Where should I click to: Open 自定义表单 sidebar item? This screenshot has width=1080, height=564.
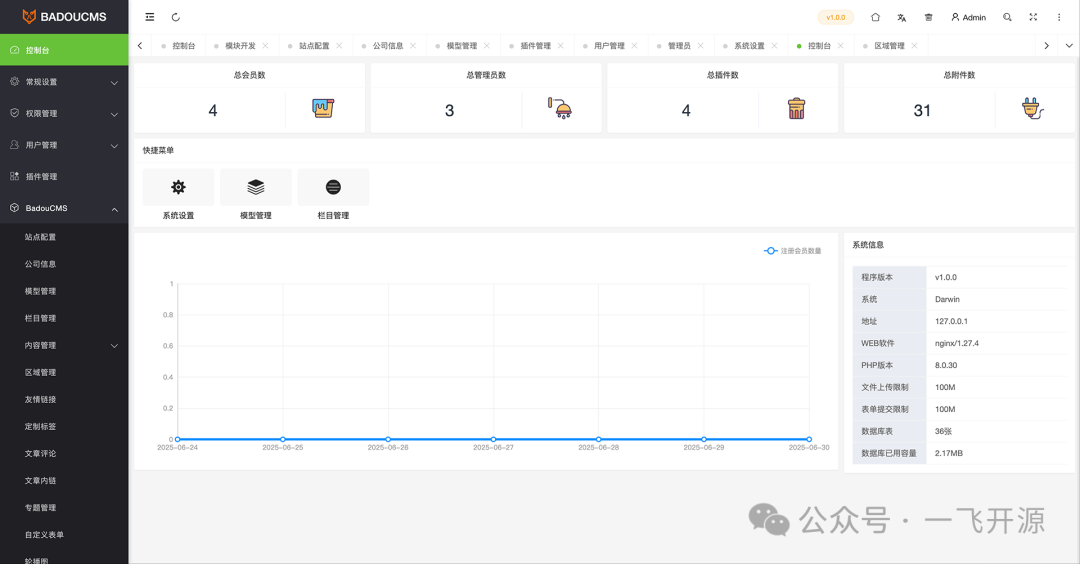pyautogui.click(x=64, y=535)
